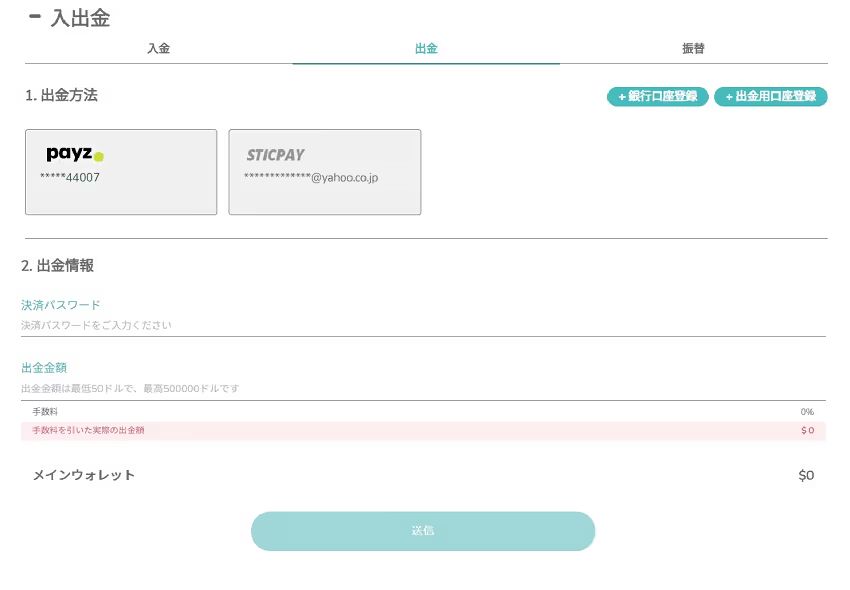Select the active 出金 withdrawal tab
This screenshot has height=590, width=850.
click(425, 48)
